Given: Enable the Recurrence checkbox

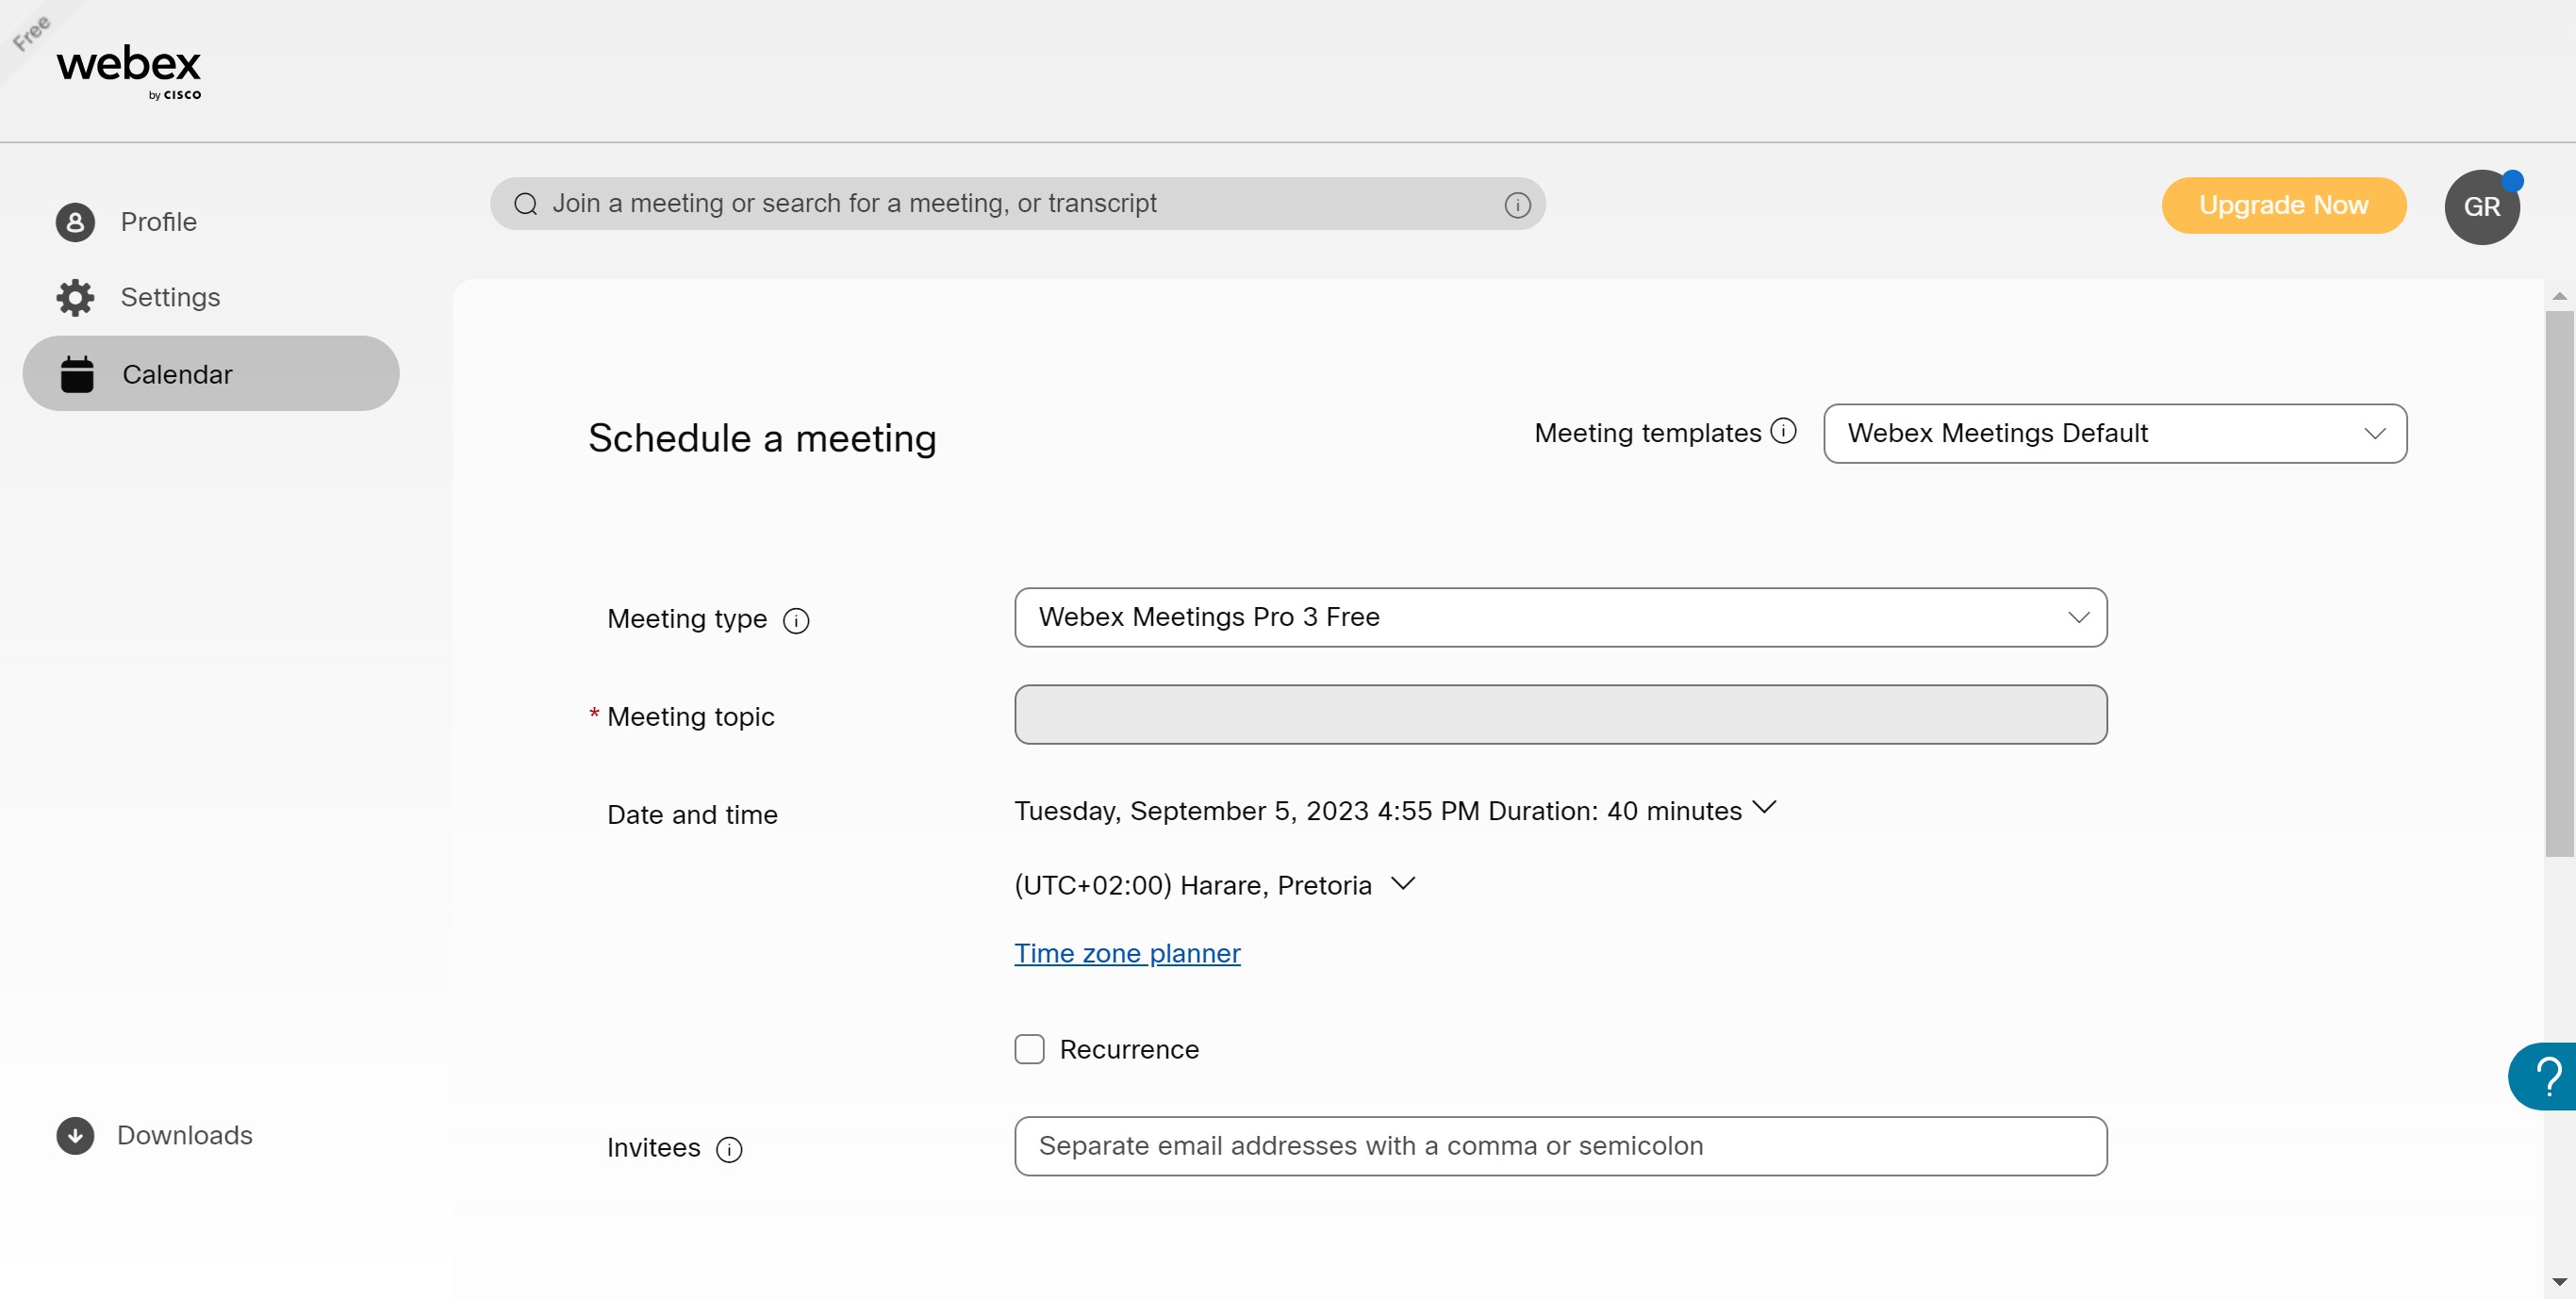Looking at the screenshot, I should point(1029,1049).
